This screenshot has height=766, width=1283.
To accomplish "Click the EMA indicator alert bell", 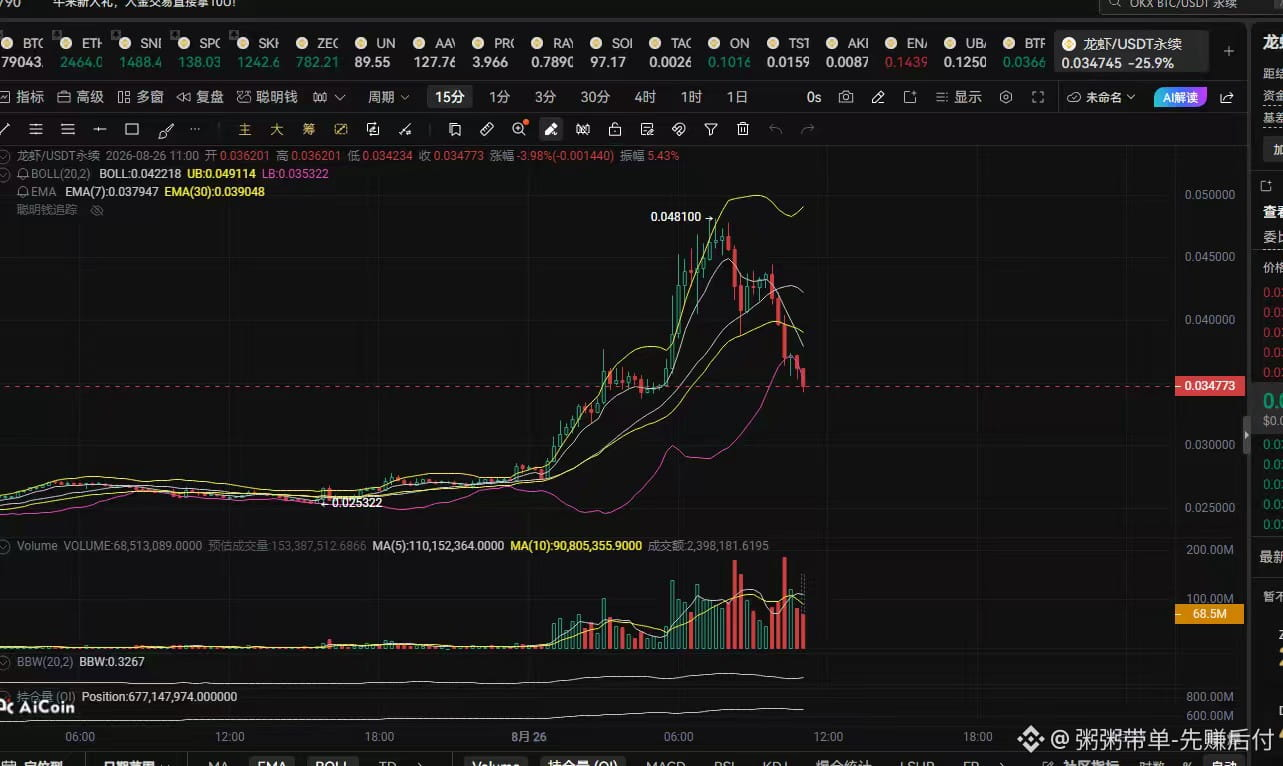I will point(22,191).
